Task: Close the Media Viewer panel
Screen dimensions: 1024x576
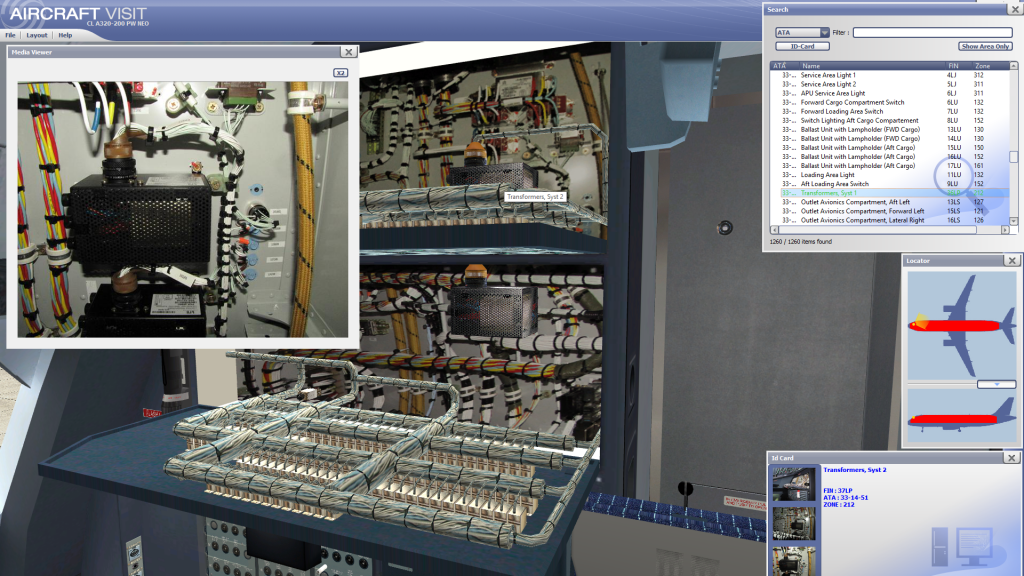Action: pyautogui.click(x=349, y=52)
